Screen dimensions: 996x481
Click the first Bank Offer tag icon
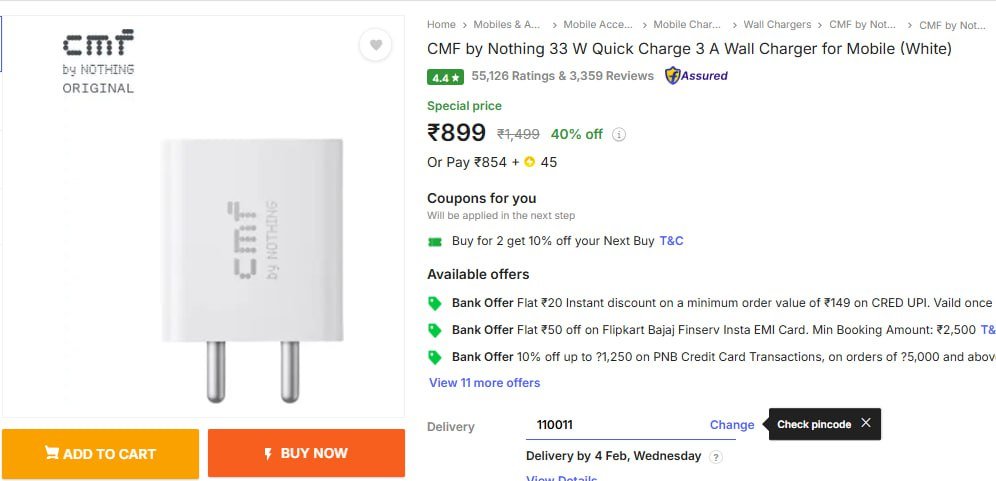pyautogui.click(x=435, y=303)
